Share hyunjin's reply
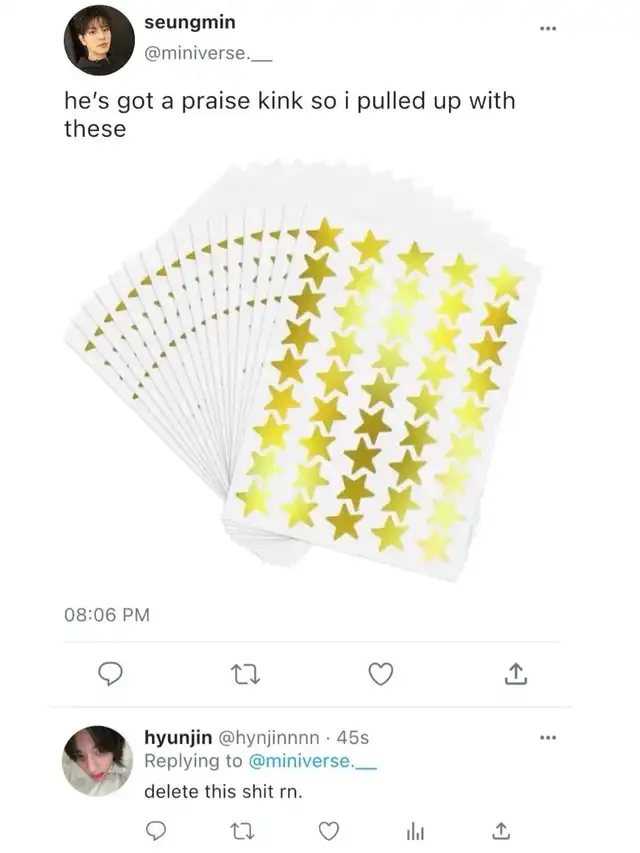 (x=503, y=830)
